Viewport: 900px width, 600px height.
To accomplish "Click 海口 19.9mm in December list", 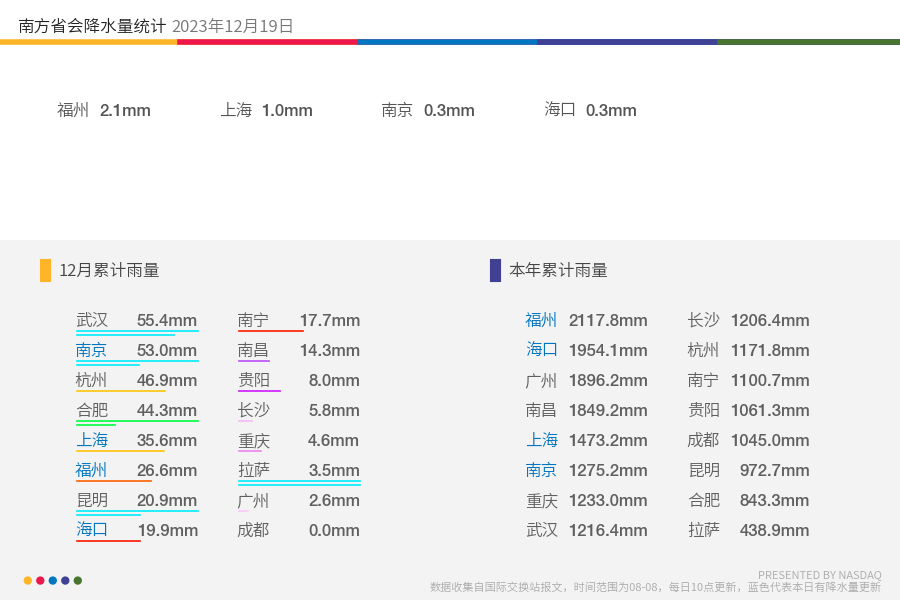I will click(137, 530).
